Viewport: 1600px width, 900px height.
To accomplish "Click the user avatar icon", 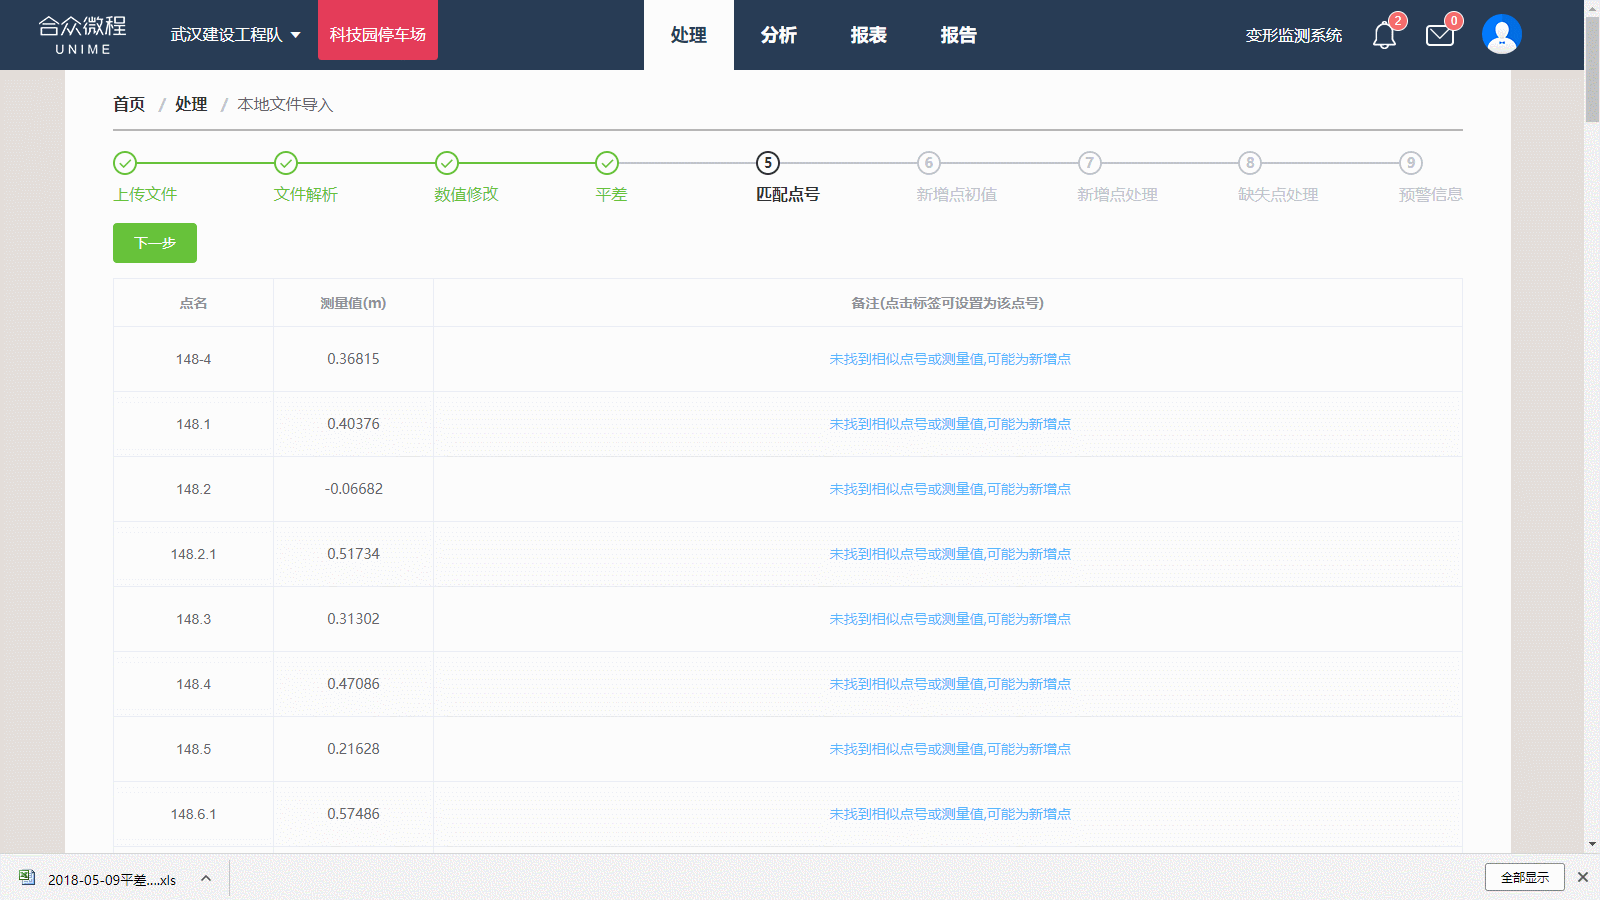I will click(1501, 35).
